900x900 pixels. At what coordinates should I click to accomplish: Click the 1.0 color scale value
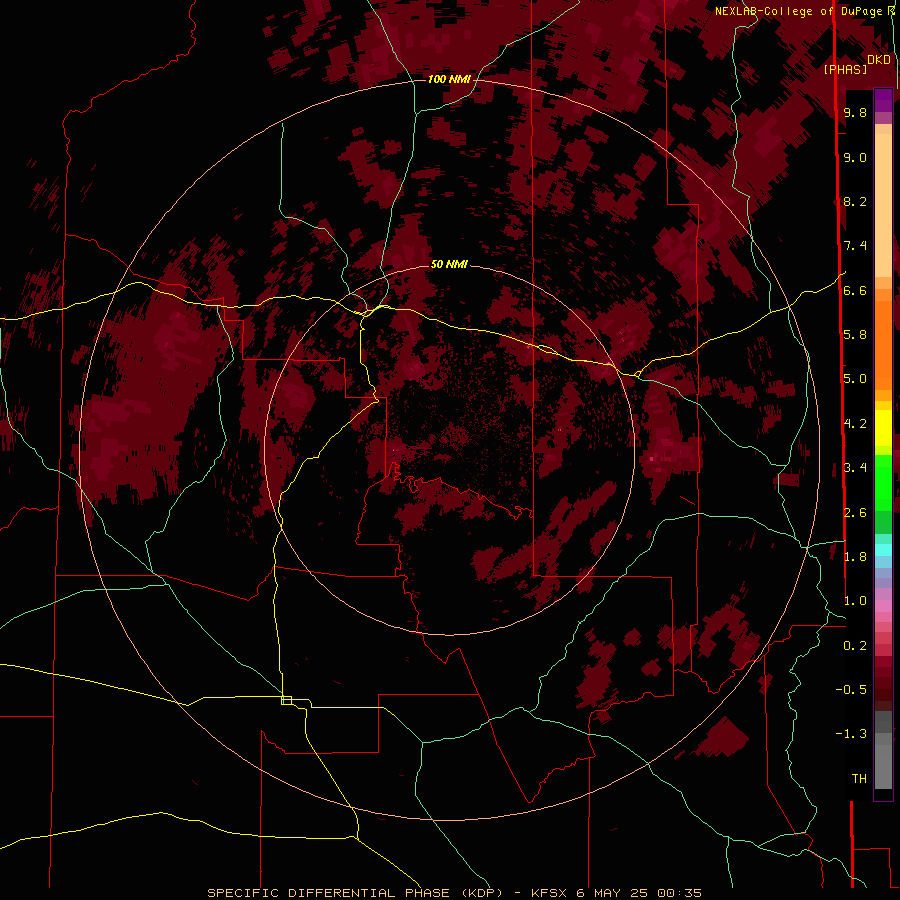(855, 601)
